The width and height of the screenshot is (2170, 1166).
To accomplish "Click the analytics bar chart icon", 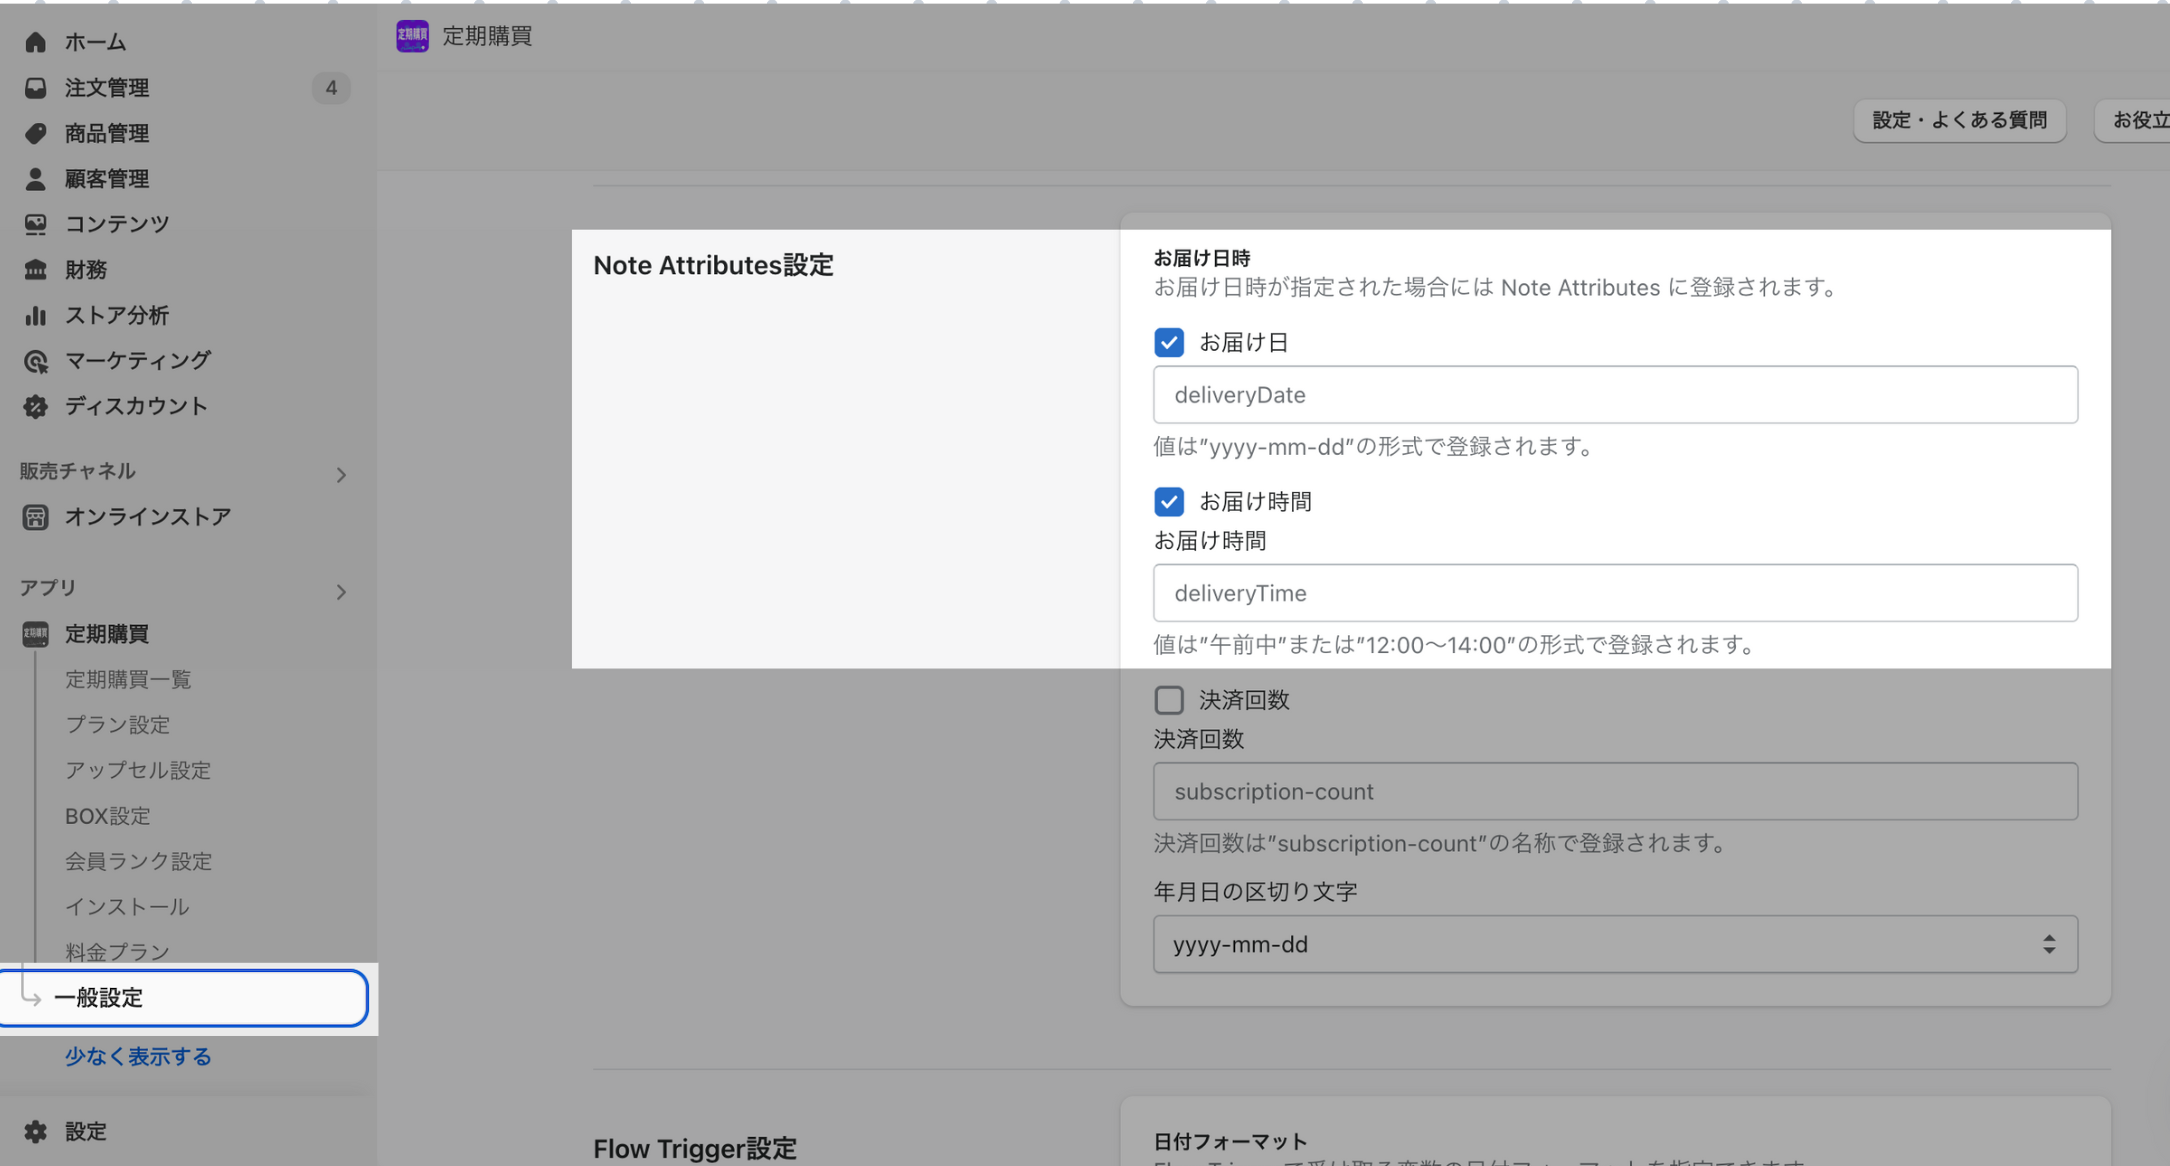I will [36, 315].
